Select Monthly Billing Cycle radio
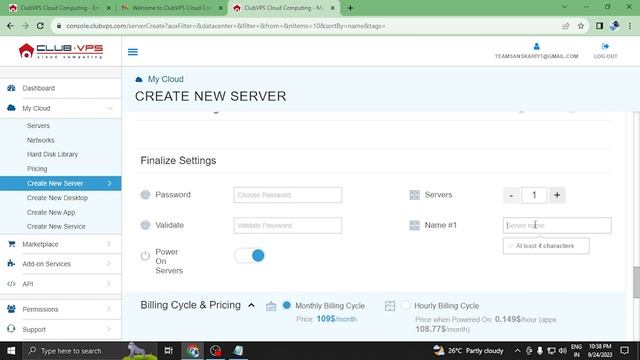 click(287, 305)
